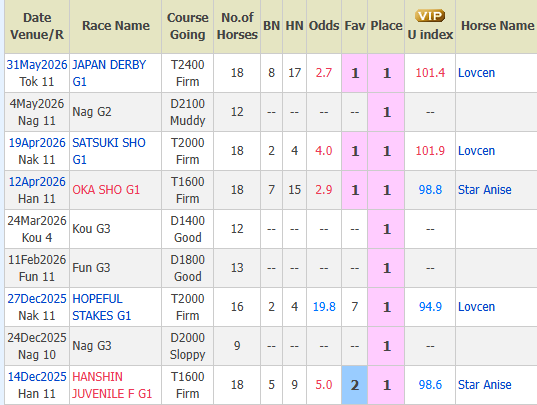
Task: Open the 12Apr2026 race date link
Action: (37, 182)
